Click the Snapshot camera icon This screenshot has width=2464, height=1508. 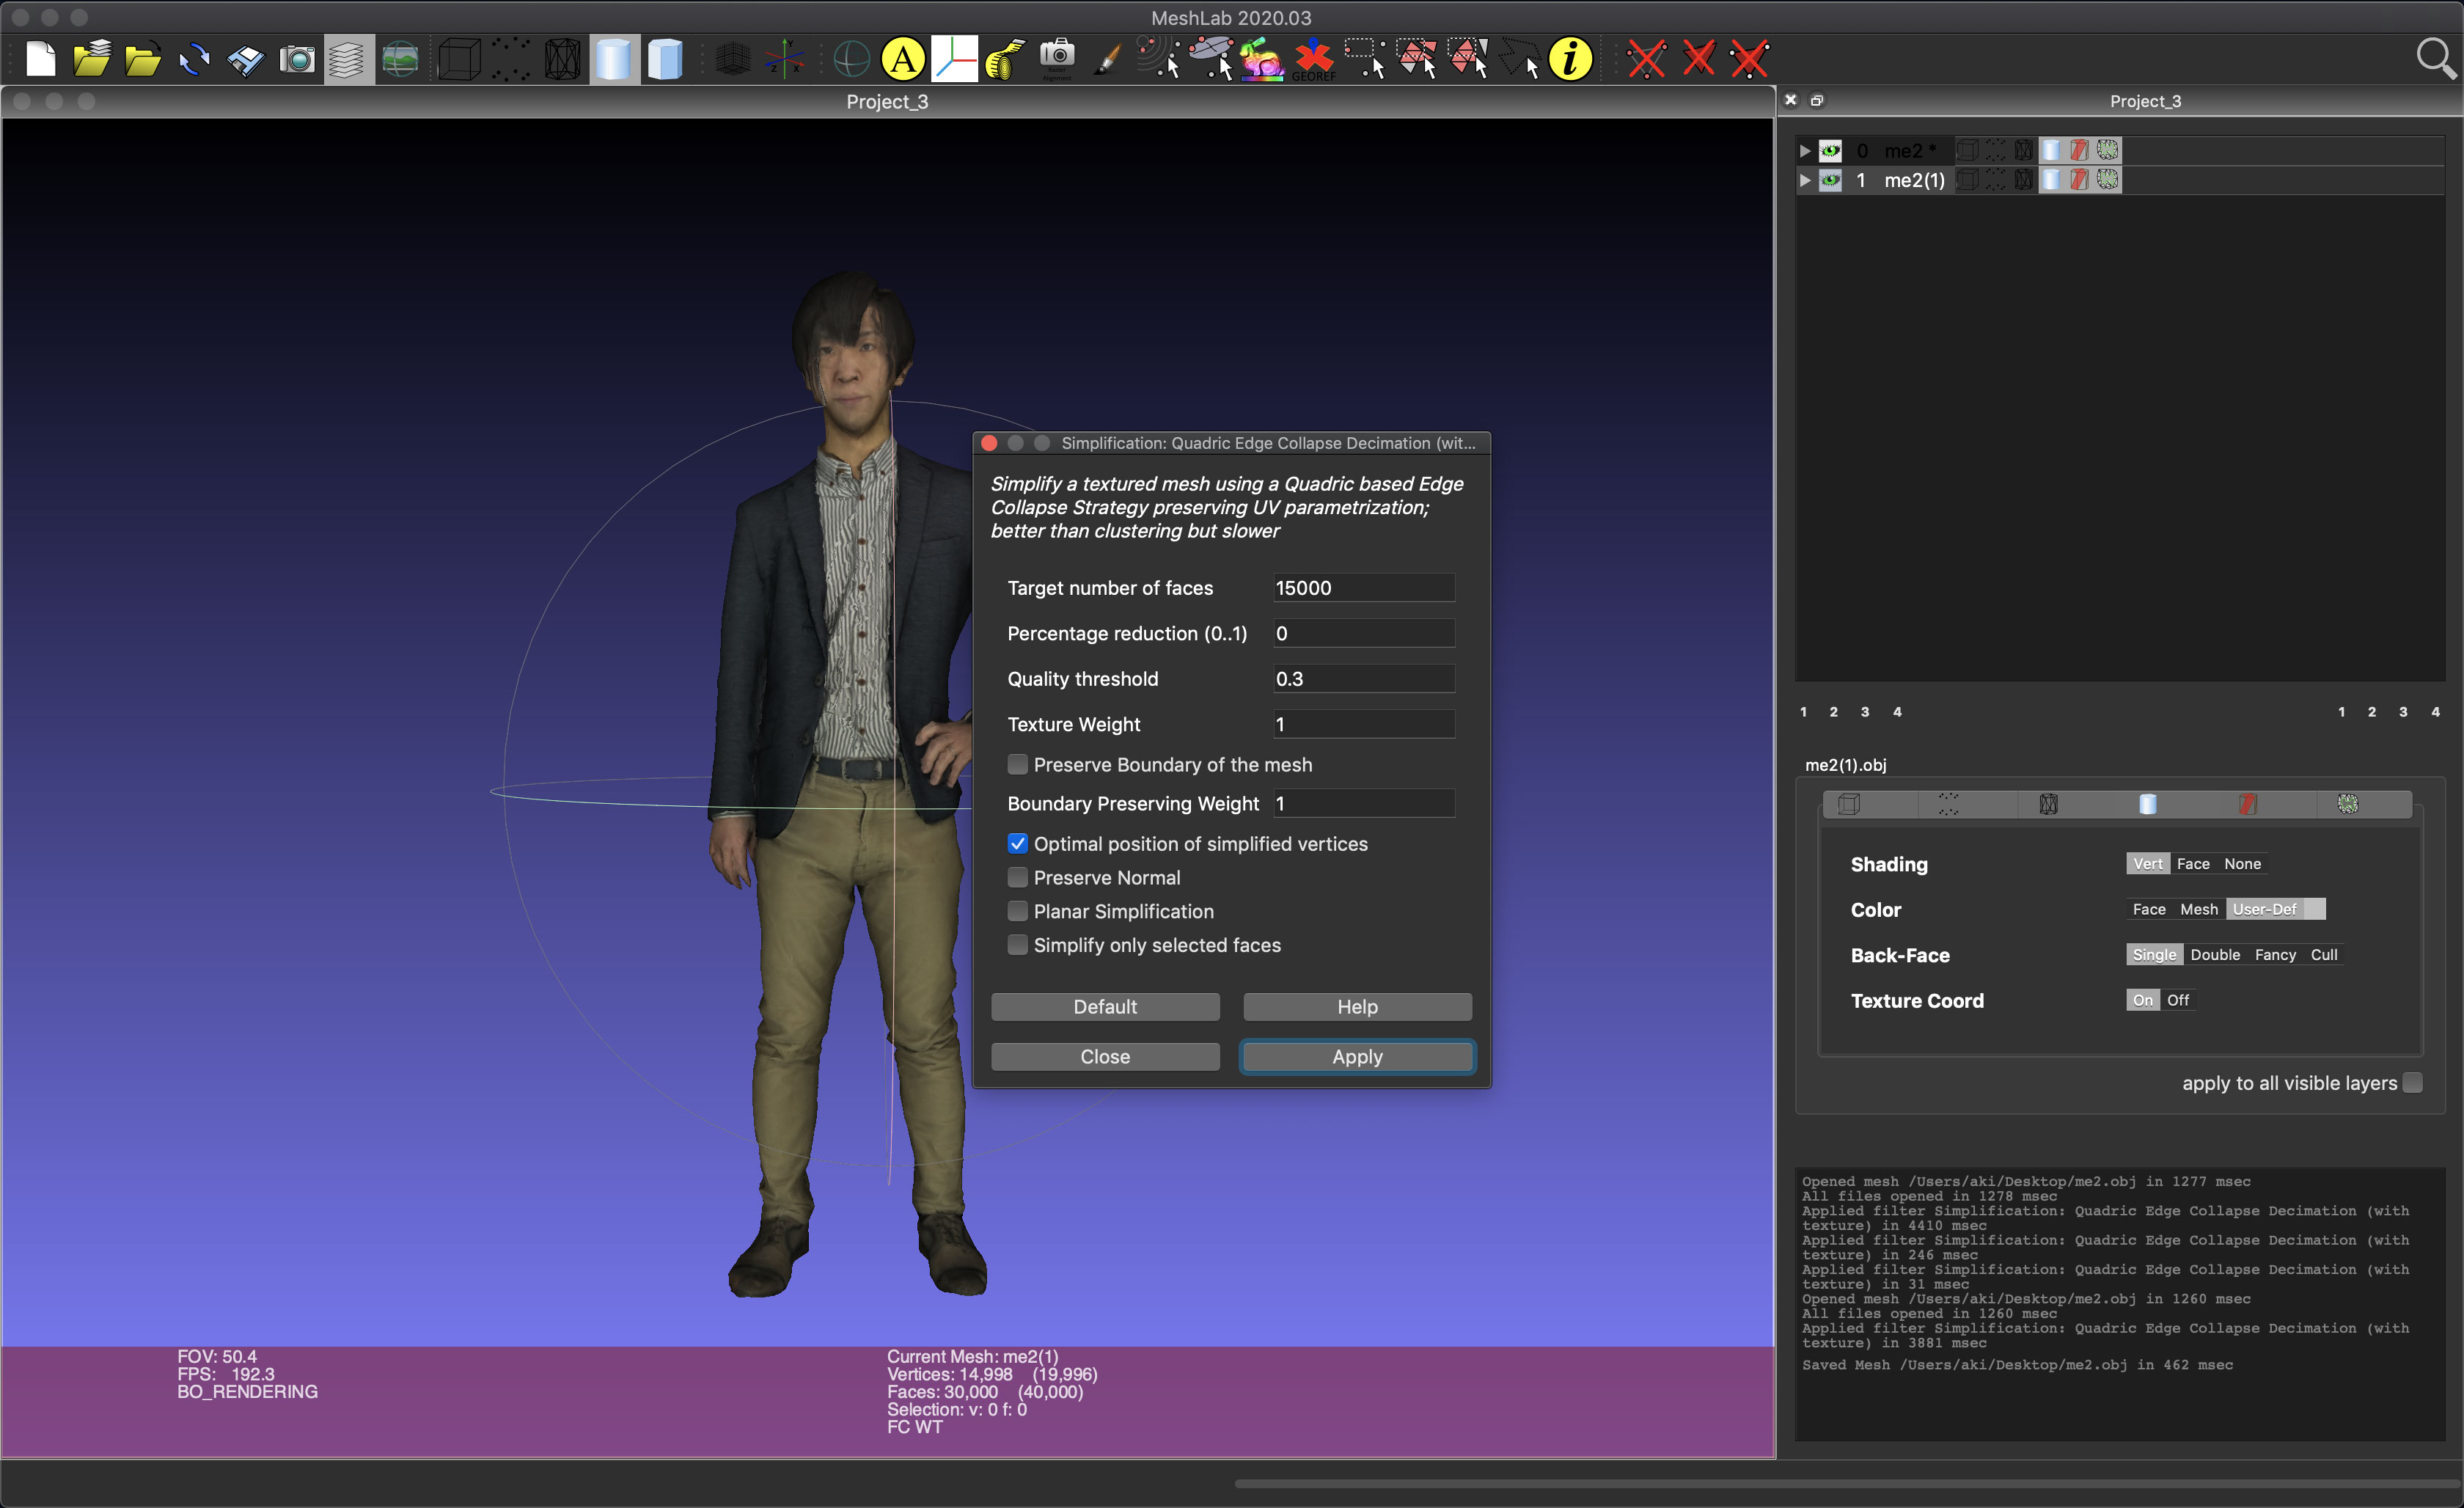tap(297, 59)
